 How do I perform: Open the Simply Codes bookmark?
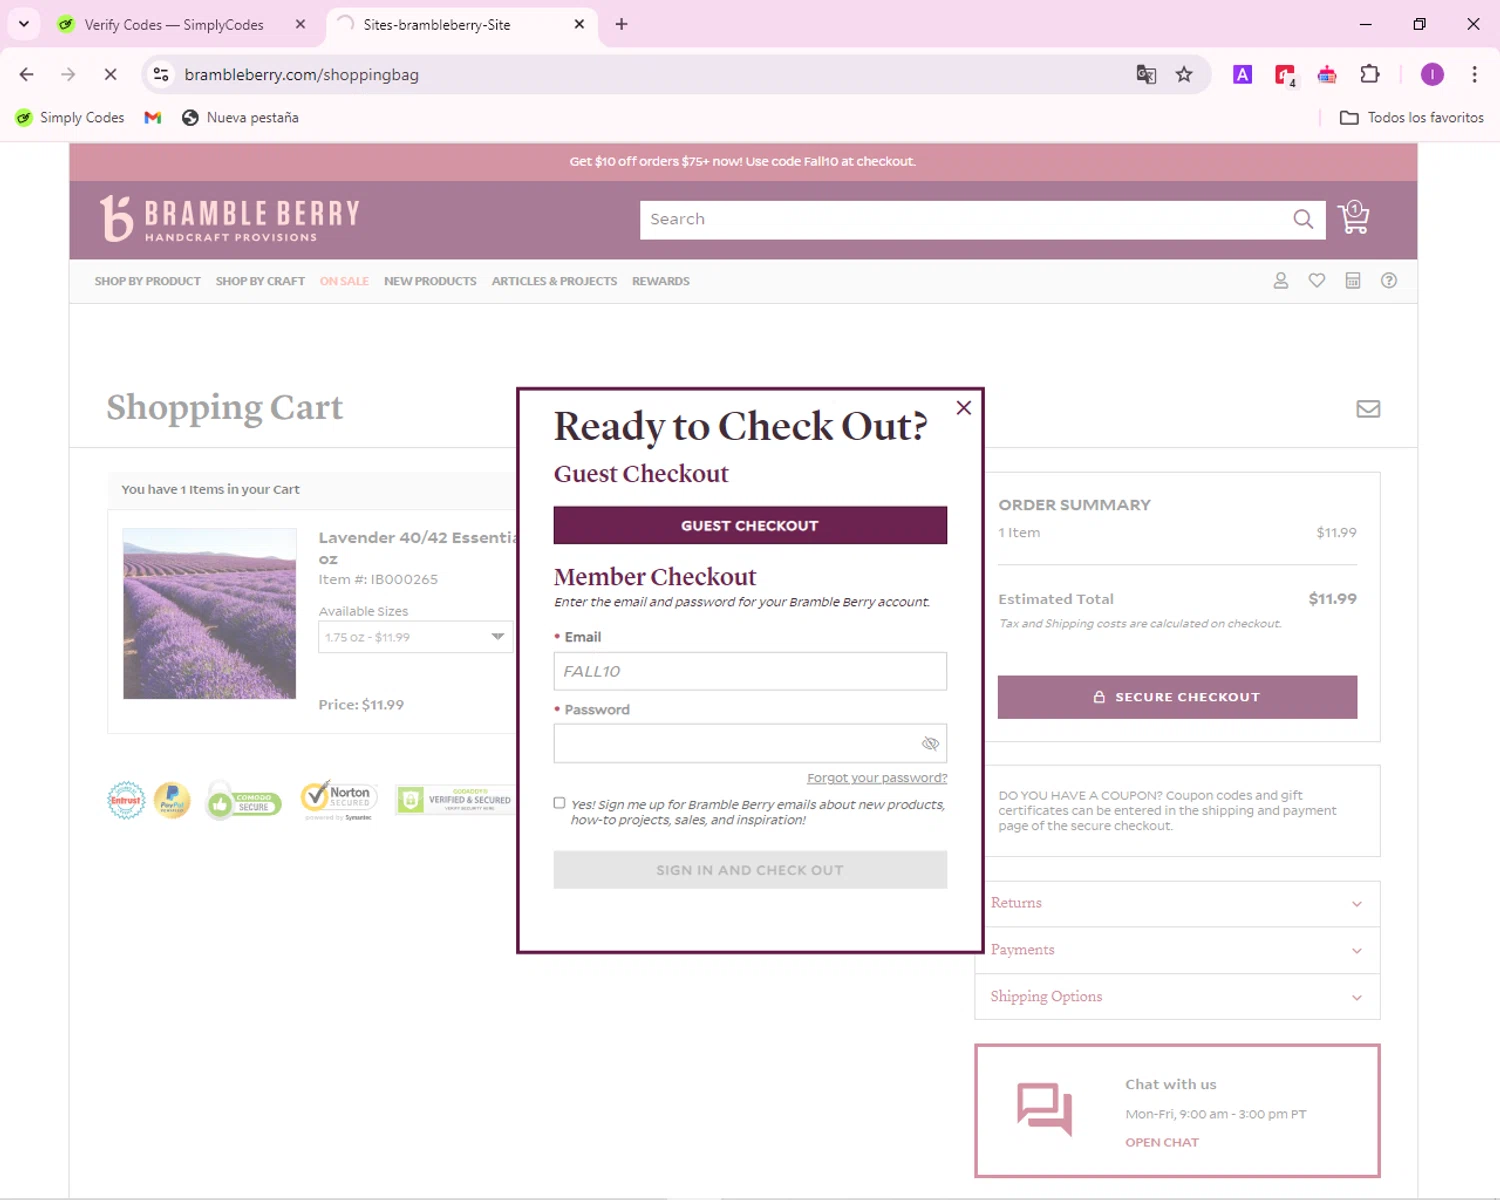(70, 117)
